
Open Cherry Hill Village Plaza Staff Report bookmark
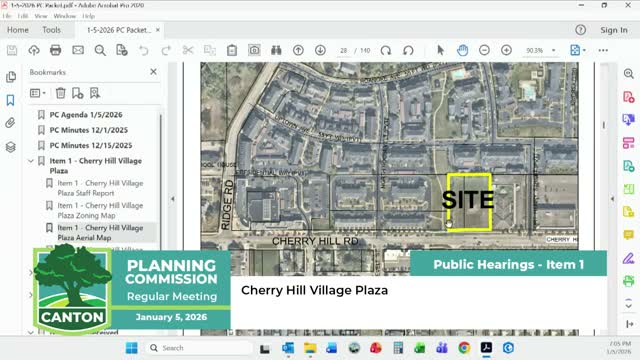point(100,188)
